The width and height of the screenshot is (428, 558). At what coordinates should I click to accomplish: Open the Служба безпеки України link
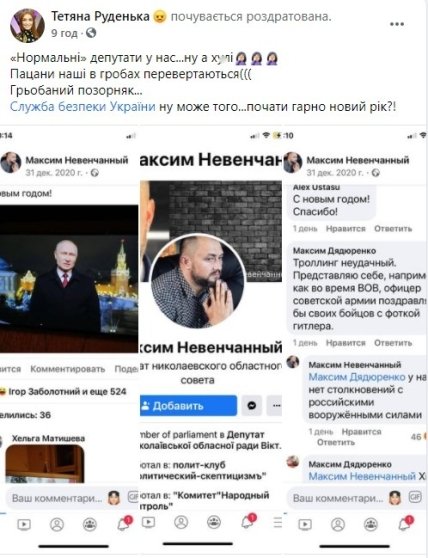click(83, 106)
